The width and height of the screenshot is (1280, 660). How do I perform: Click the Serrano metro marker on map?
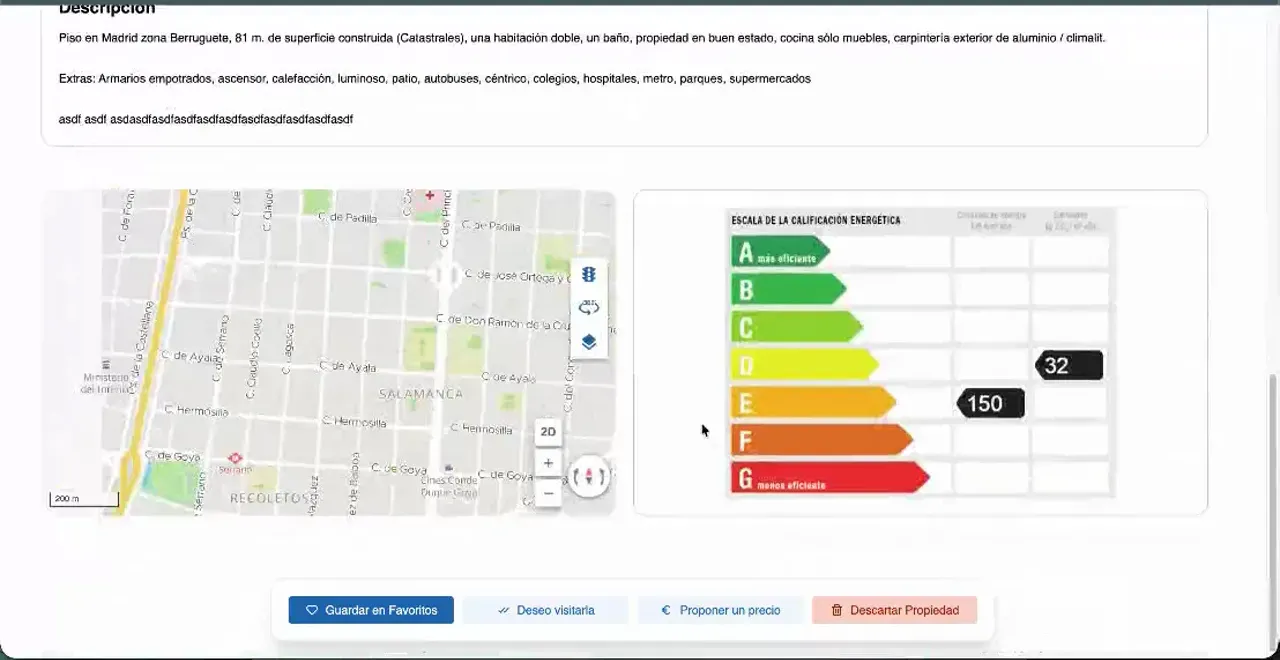coord(235,459)
